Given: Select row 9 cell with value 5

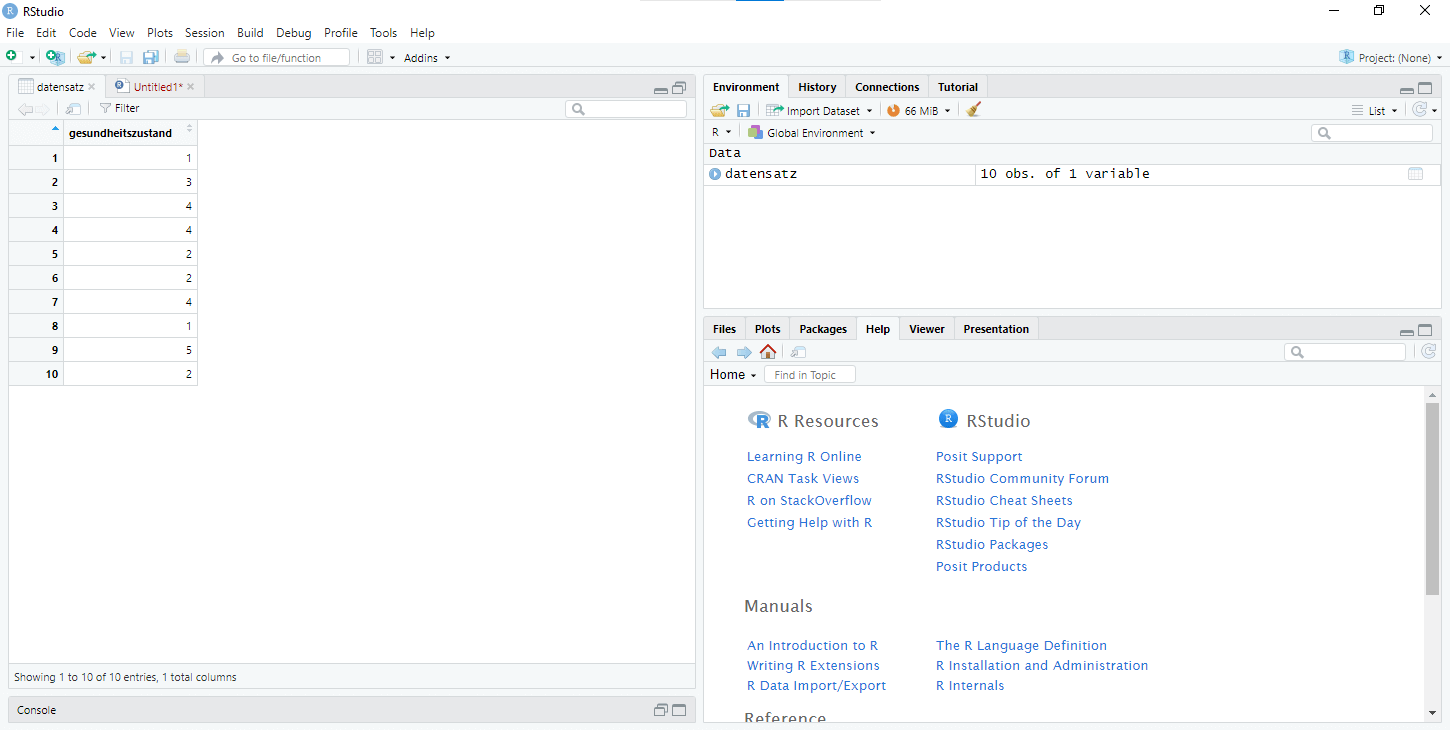Looking at the screenshot, I should tap(130, 350).
